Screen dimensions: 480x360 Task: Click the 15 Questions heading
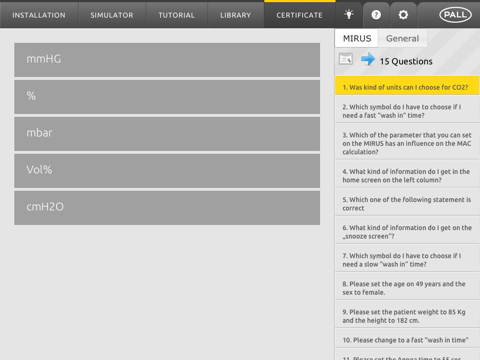coord(406,61)
